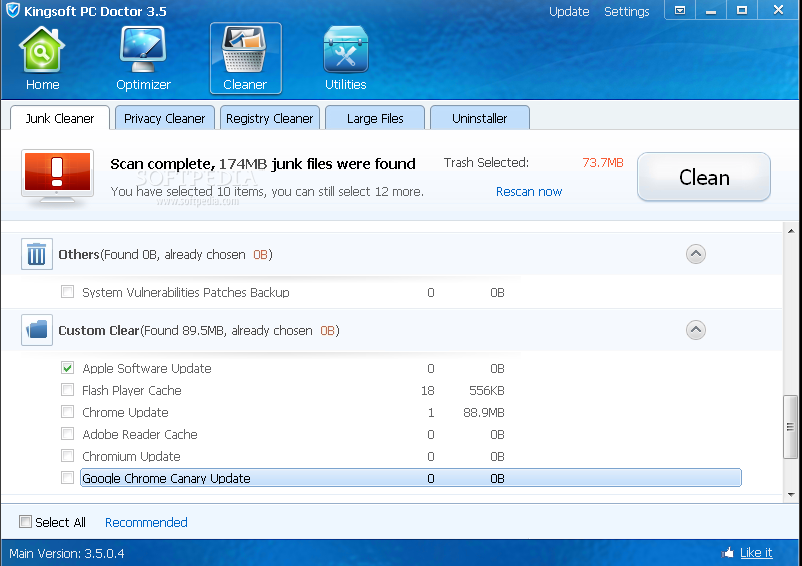Click the Apple Software Update label
The width and height of the screenshot is (802, 566).
[x=147, y=368]
